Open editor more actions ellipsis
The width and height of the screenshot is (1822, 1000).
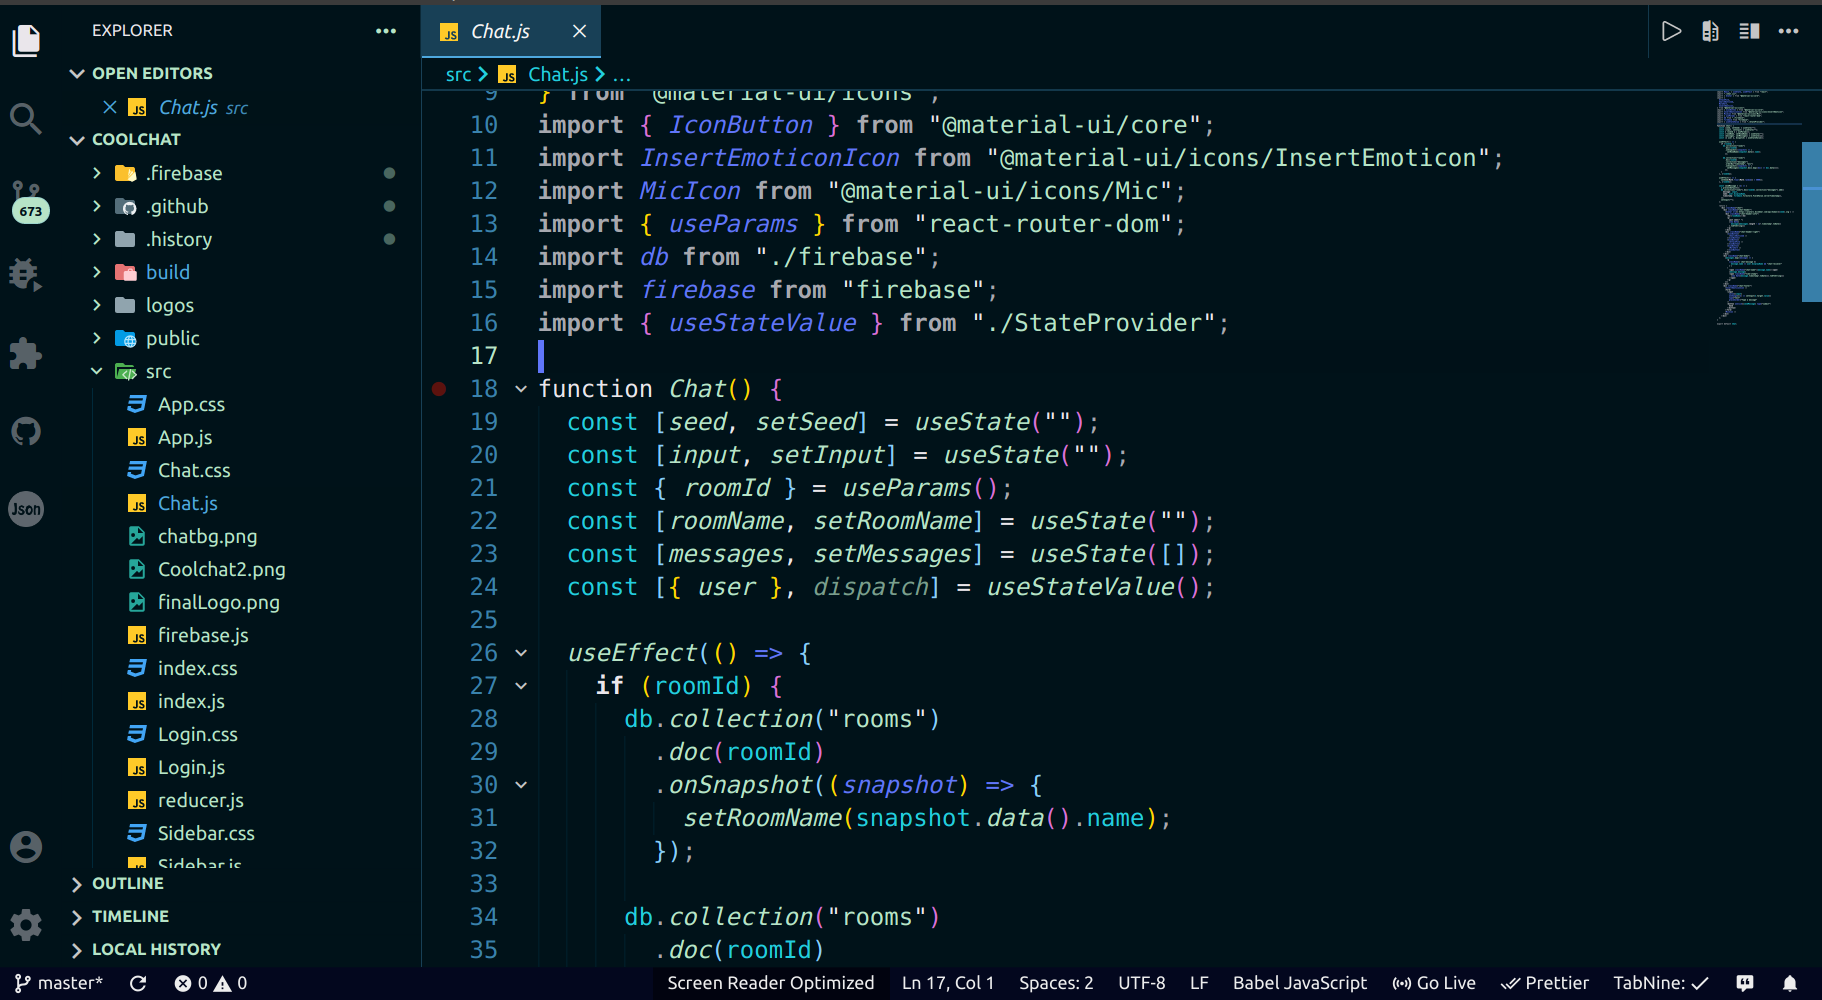click(x=1789, y=31)
